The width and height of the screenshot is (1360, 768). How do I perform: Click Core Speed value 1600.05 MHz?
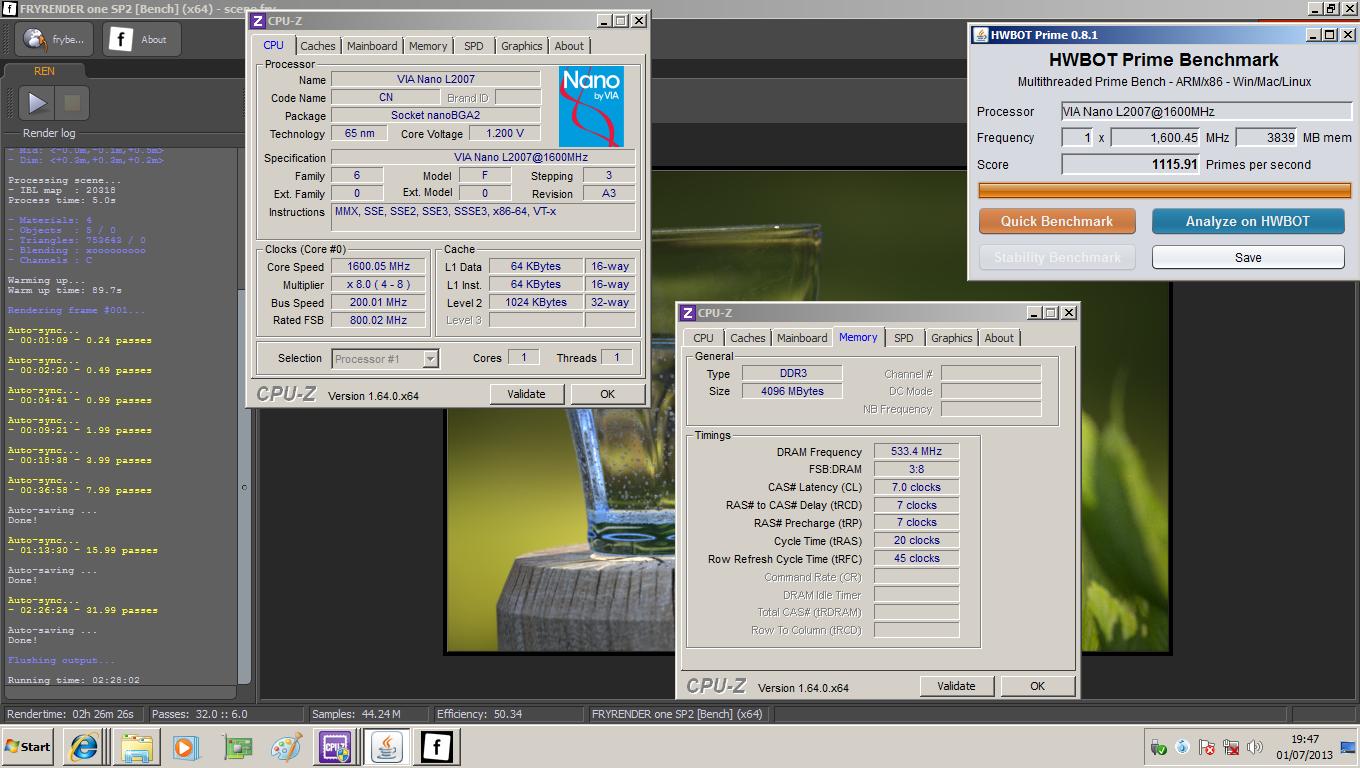point(379,267)
